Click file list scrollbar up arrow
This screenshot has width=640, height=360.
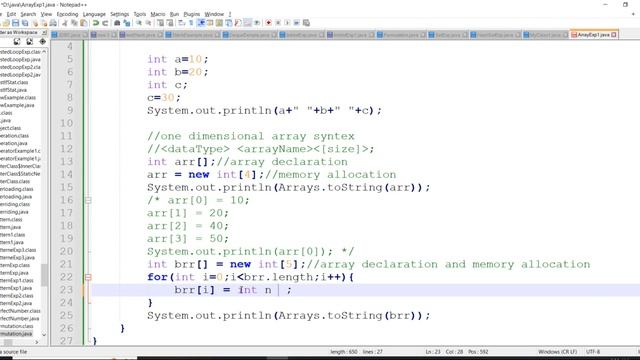pyautogui.click(x=44, y=52)
